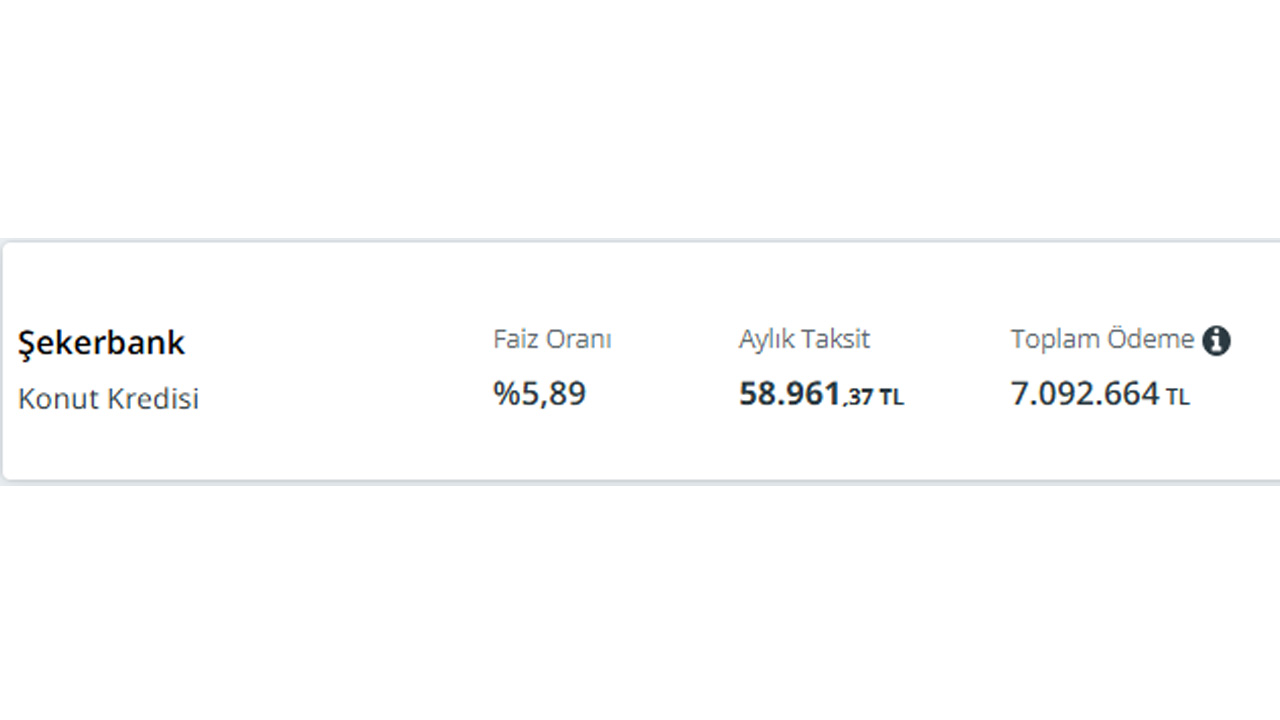Click the TL unit after monthly installment
Viewport: 1280px width, 720px height.
(x=892, y=398)
